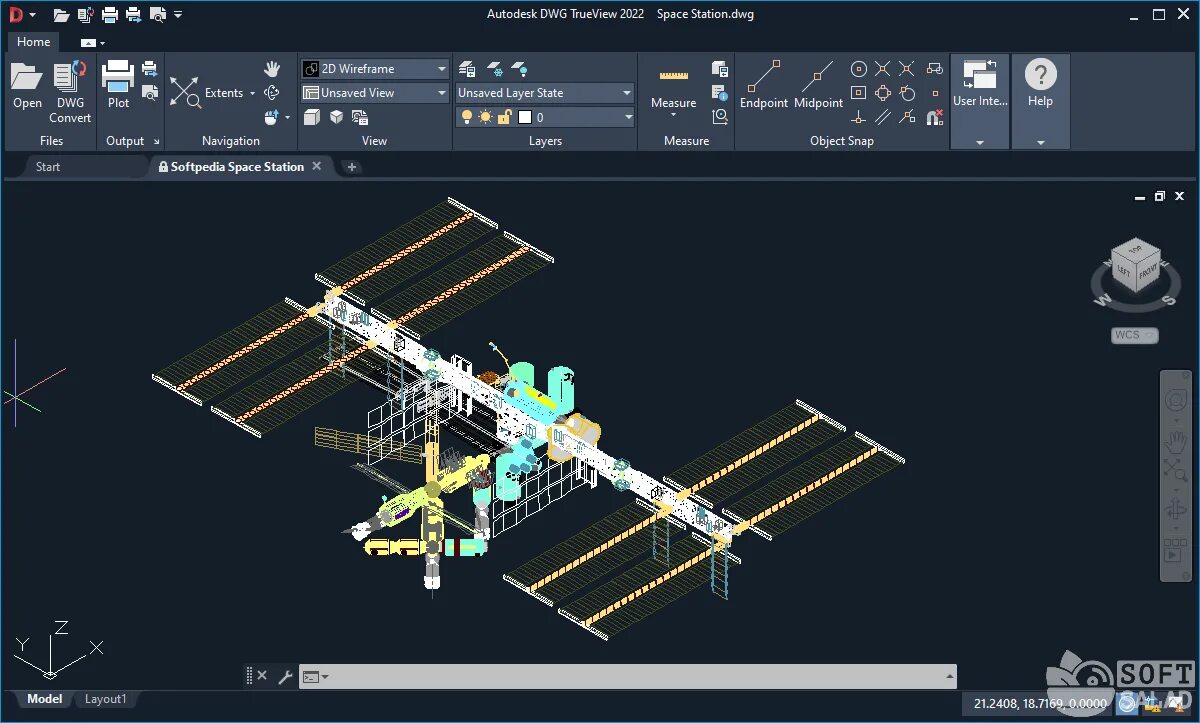
Task: Click the white color swatch of layer 0
Action: coord(524,117)
